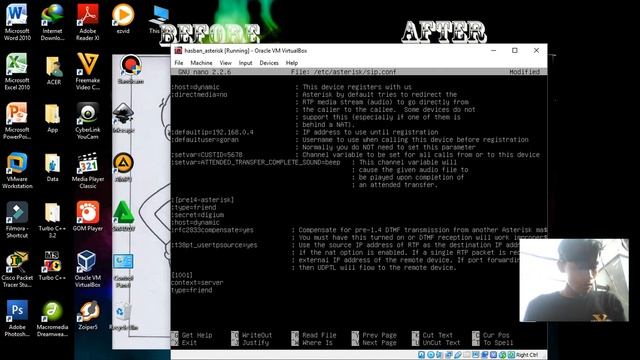The width and height of the screenshot is (640, 360).
Task: Open the Devices menu
Action: (269, 63)
